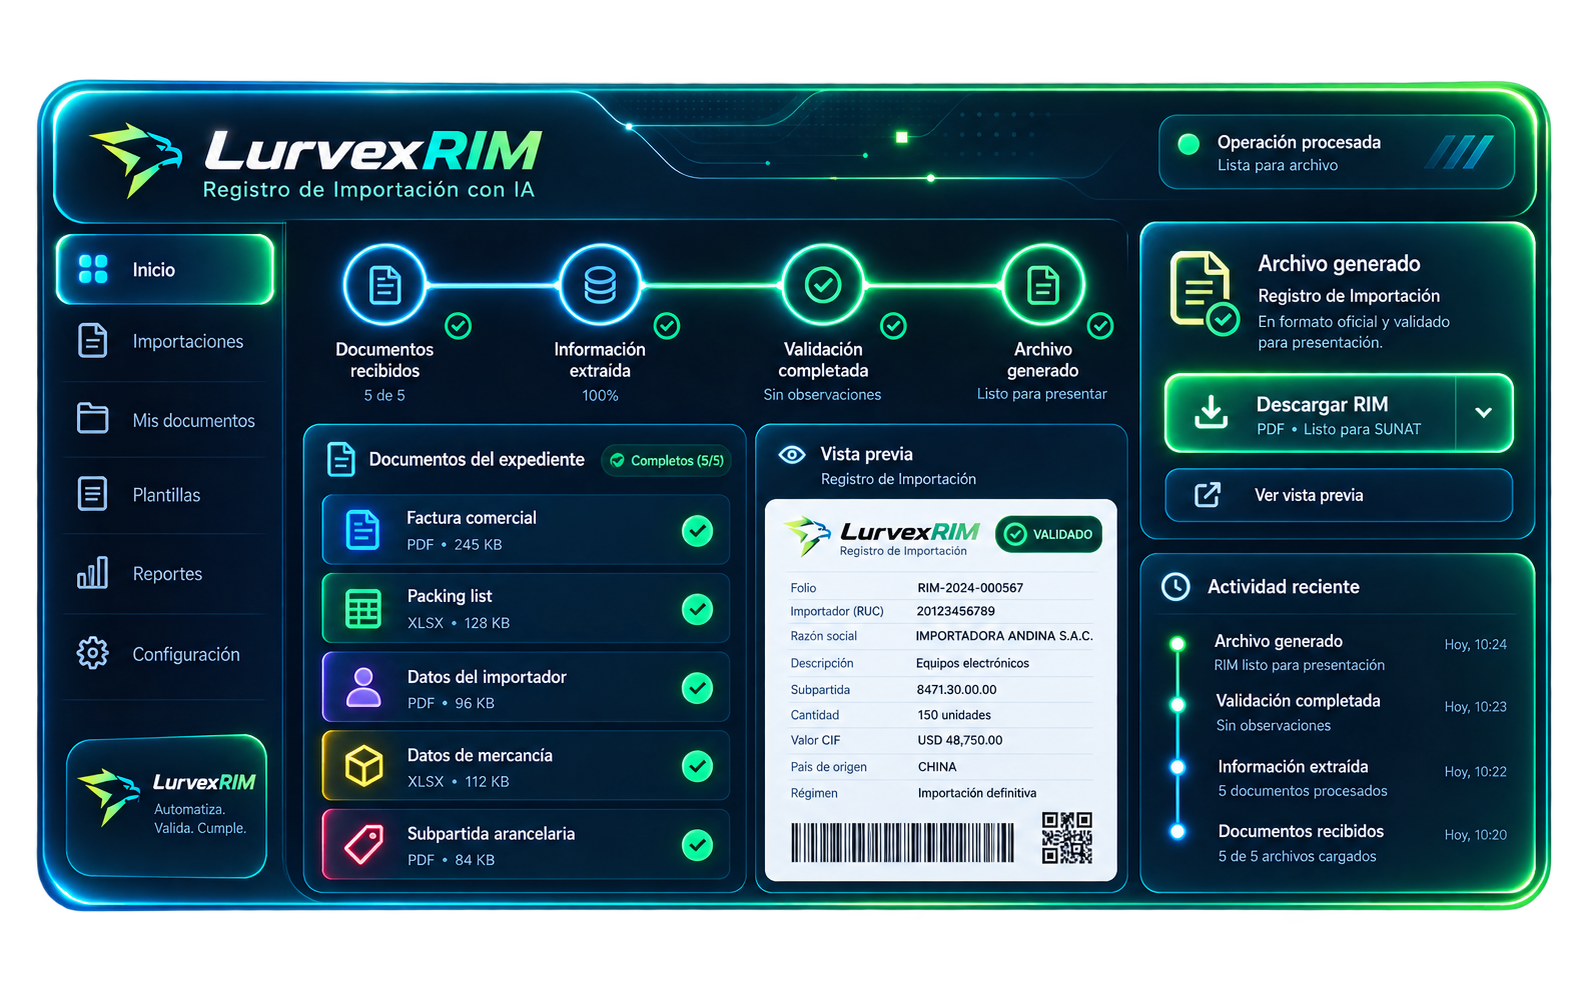Screen dimensions: 1586x992
Task: Go to Inicio in the sidebar
Action: (x=165, y=269)
